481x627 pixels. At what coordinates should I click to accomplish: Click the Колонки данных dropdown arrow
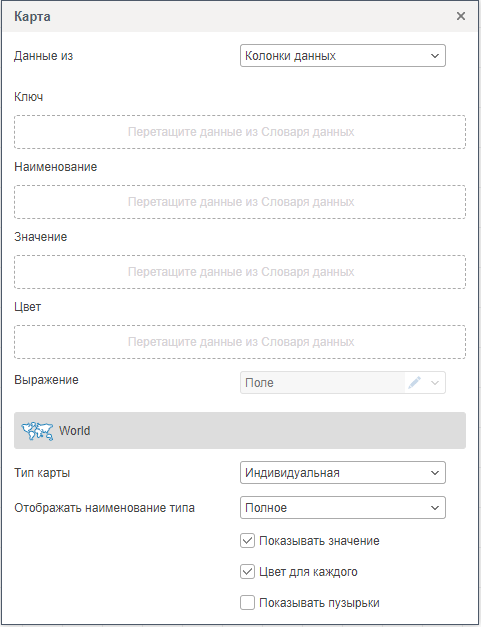(x=435, y=56)
